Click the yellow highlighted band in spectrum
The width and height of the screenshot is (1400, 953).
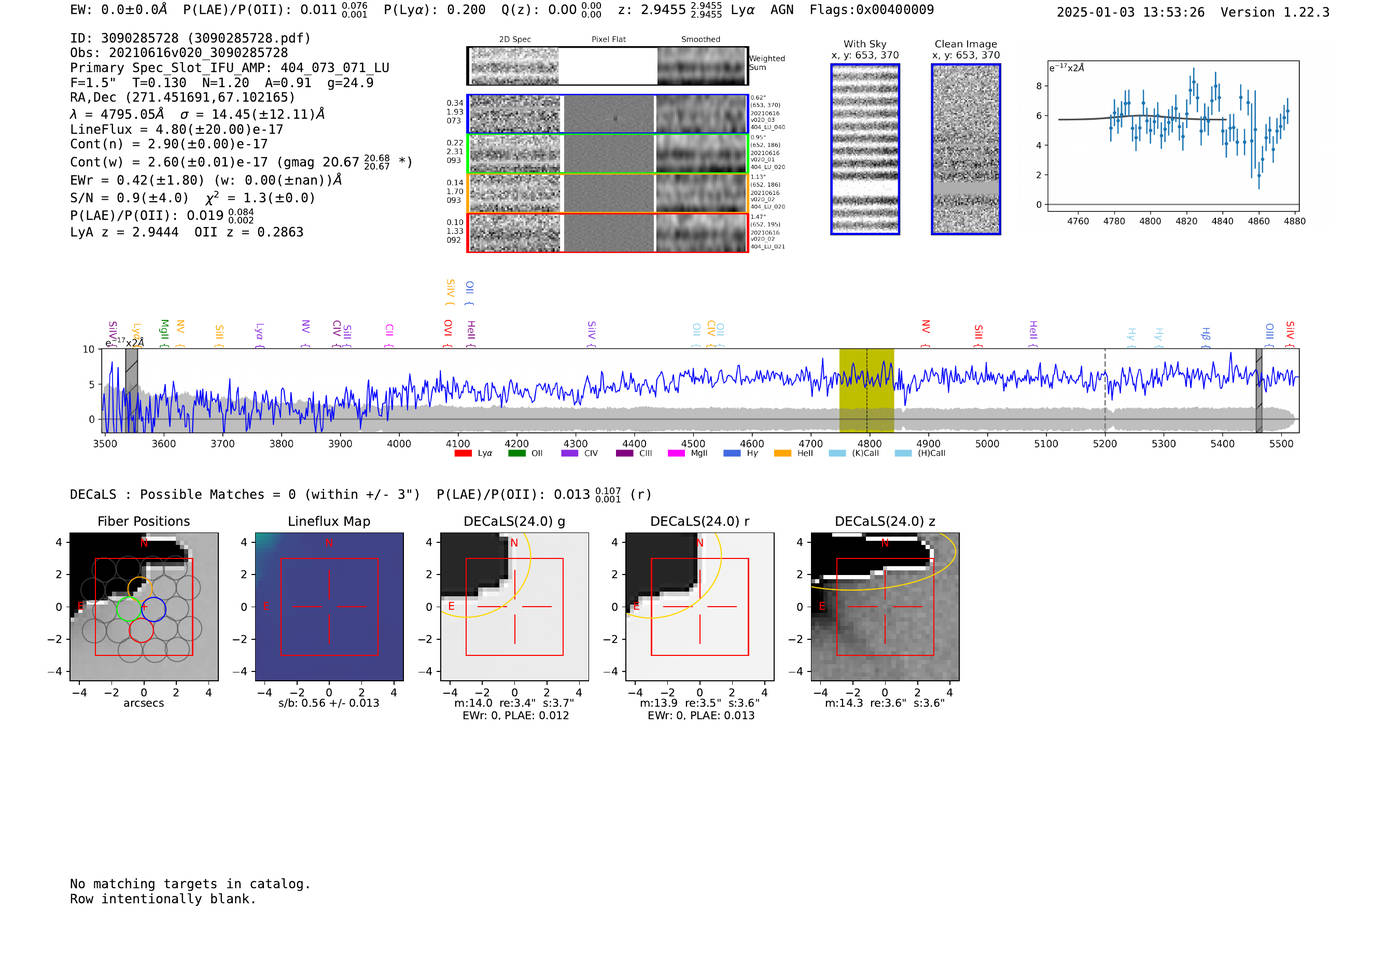[x=866, y=390]
